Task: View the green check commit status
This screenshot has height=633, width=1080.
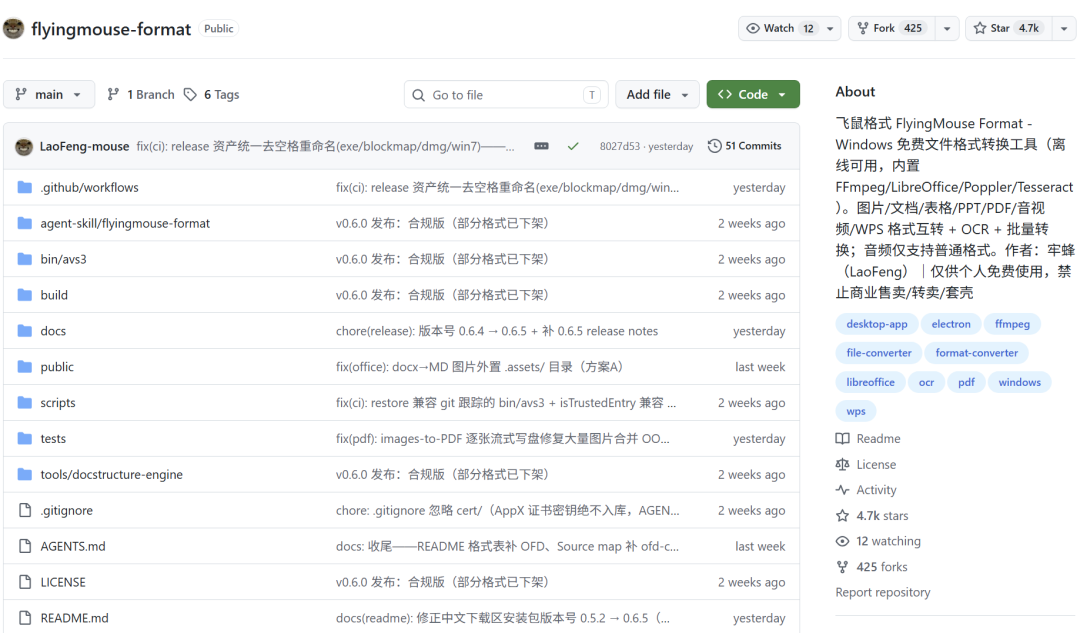Action: tap(573, 146)
